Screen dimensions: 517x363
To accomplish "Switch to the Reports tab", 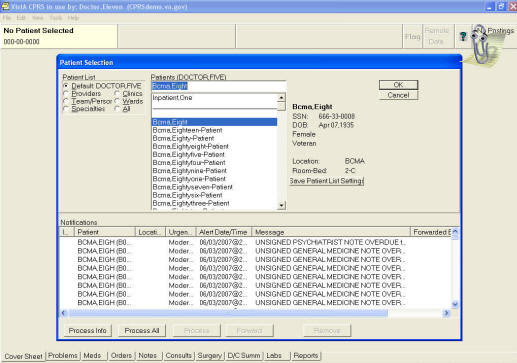I will point(306,356).
